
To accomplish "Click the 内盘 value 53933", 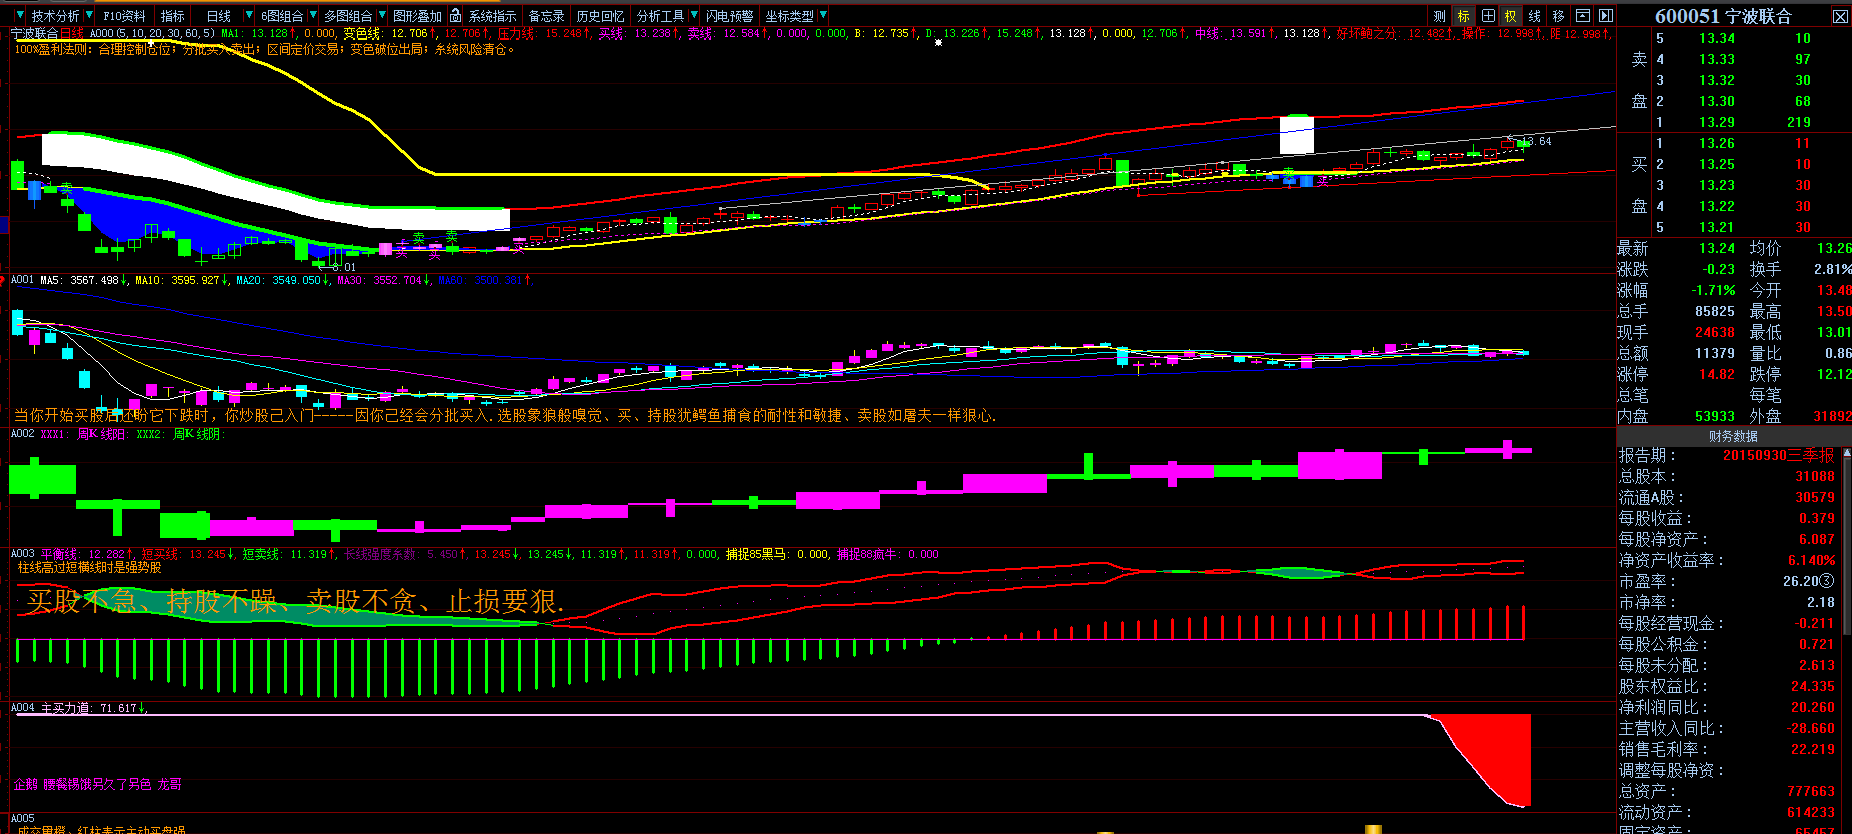I will coord(1714,416).
